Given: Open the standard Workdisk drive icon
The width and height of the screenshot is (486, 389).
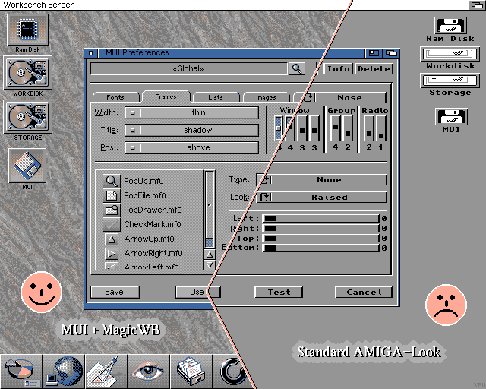Looking at the screenshot, I should coord(450,54).
